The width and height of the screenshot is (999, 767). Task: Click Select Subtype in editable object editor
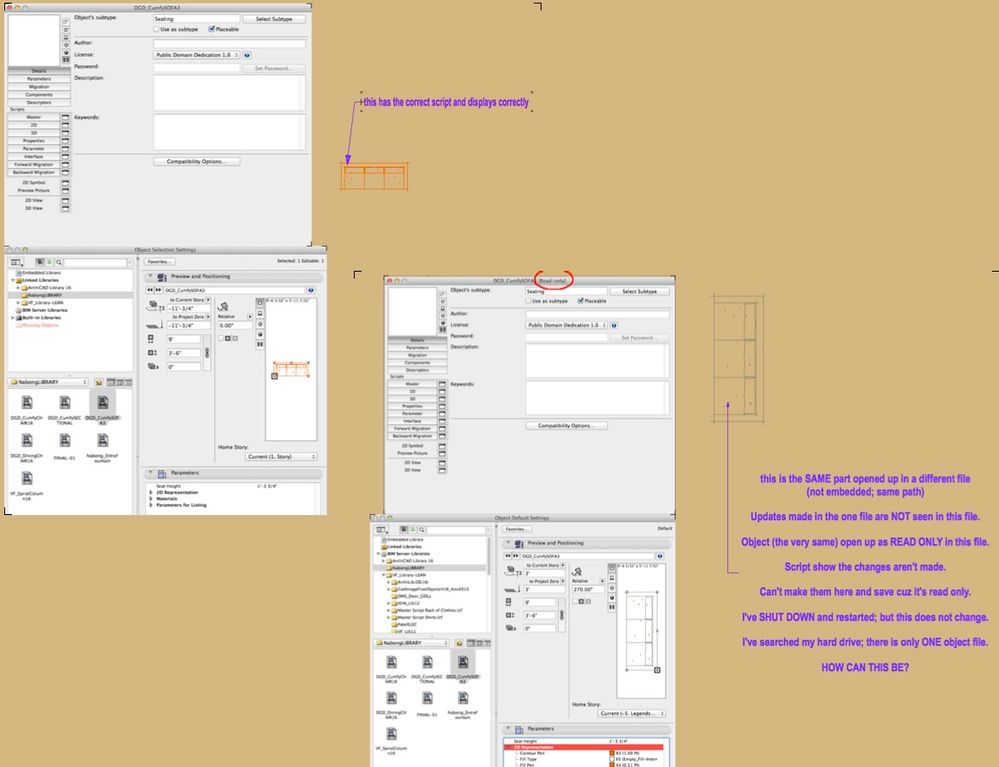274,19
